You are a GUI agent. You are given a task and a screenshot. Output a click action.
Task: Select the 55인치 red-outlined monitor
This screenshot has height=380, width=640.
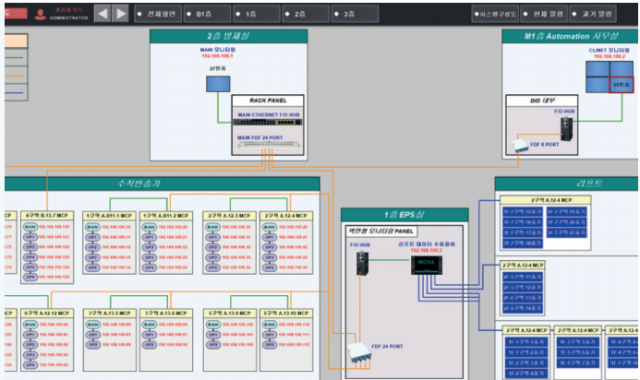click(x=621, y=85)
